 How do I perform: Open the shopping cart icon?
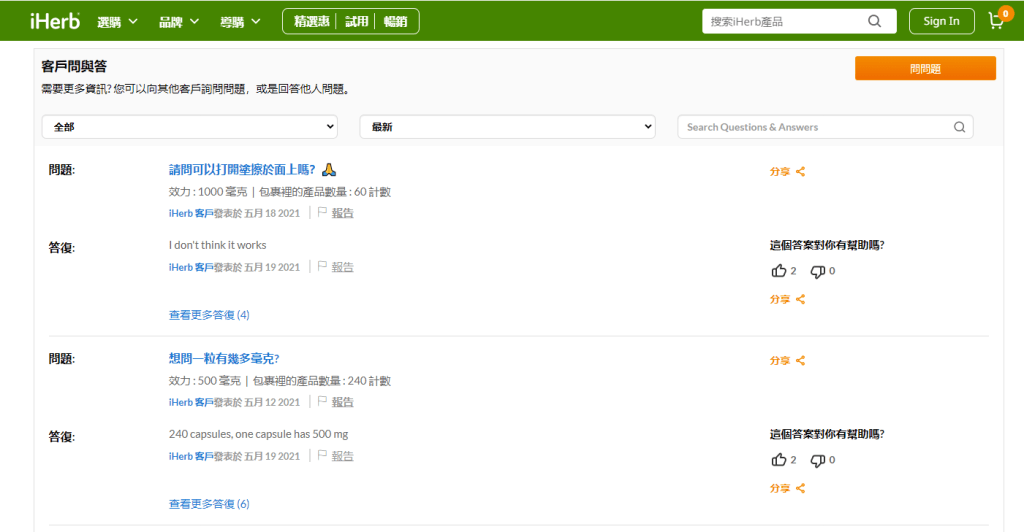pos(996,21)
